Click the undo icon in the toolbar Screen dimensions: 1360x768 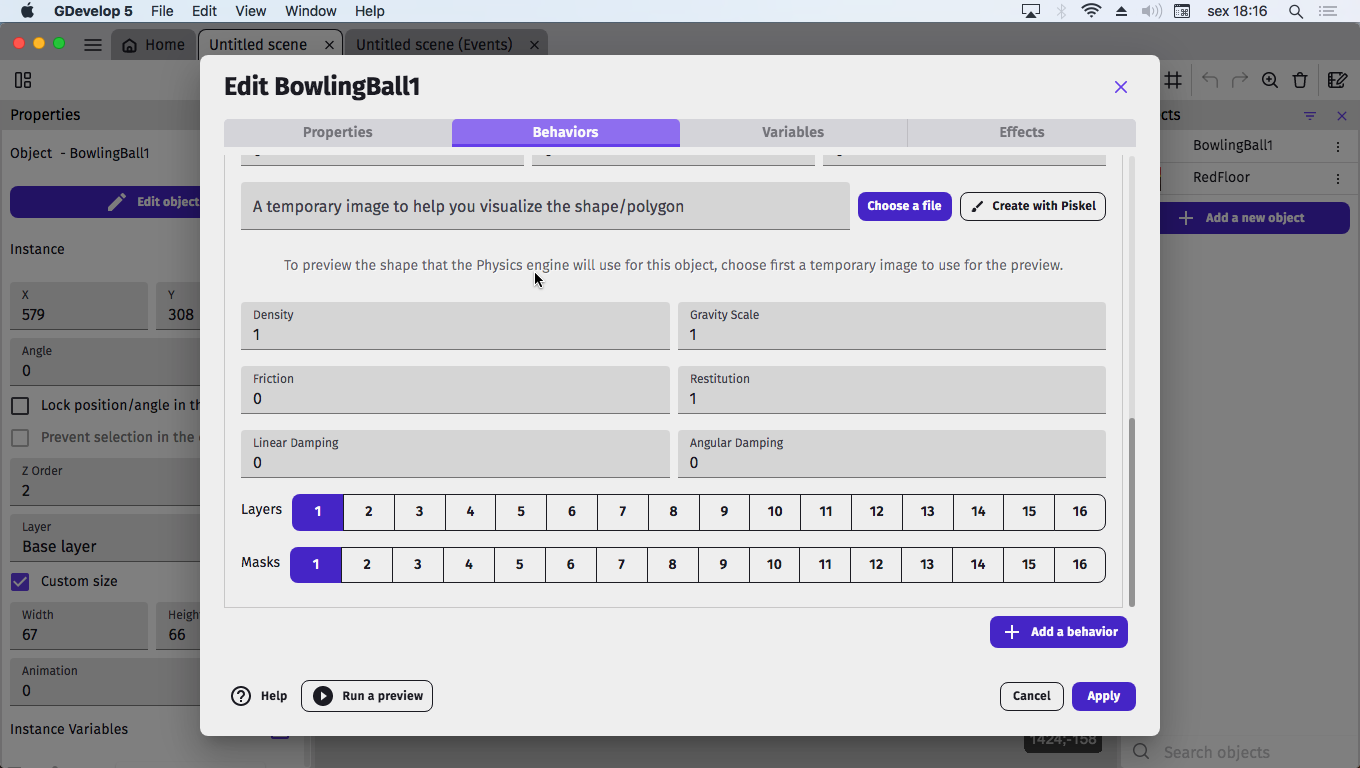coord(1210,80)
